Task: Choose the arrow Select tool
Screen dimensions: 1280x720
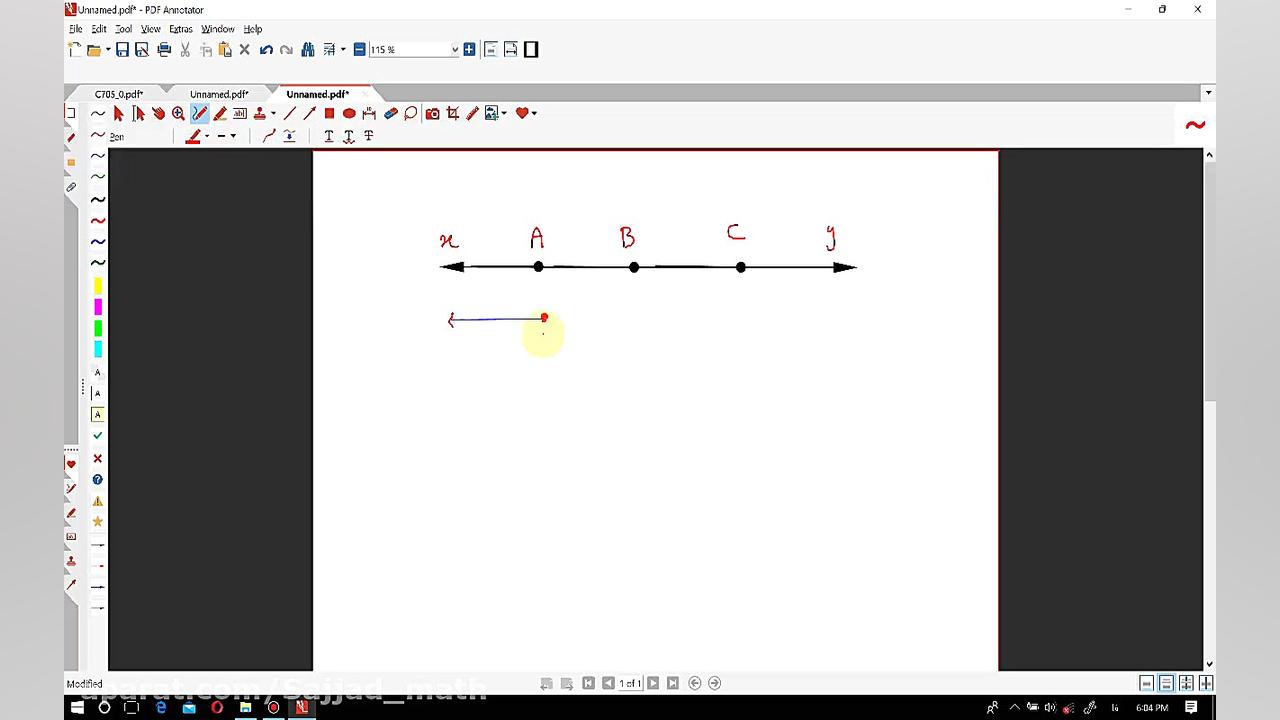Action: tap(118, 113)
